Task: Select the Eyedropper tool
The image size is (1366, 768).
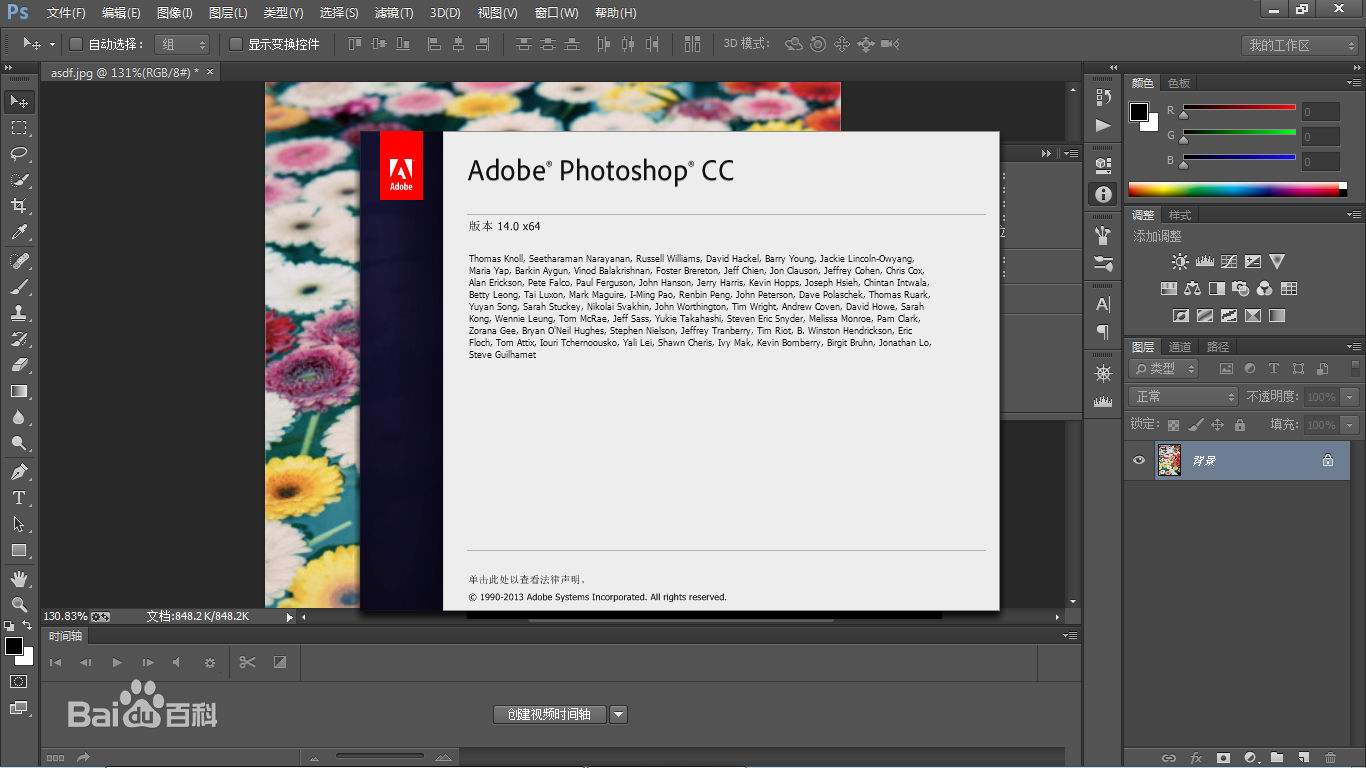Action: click(19, 232)
